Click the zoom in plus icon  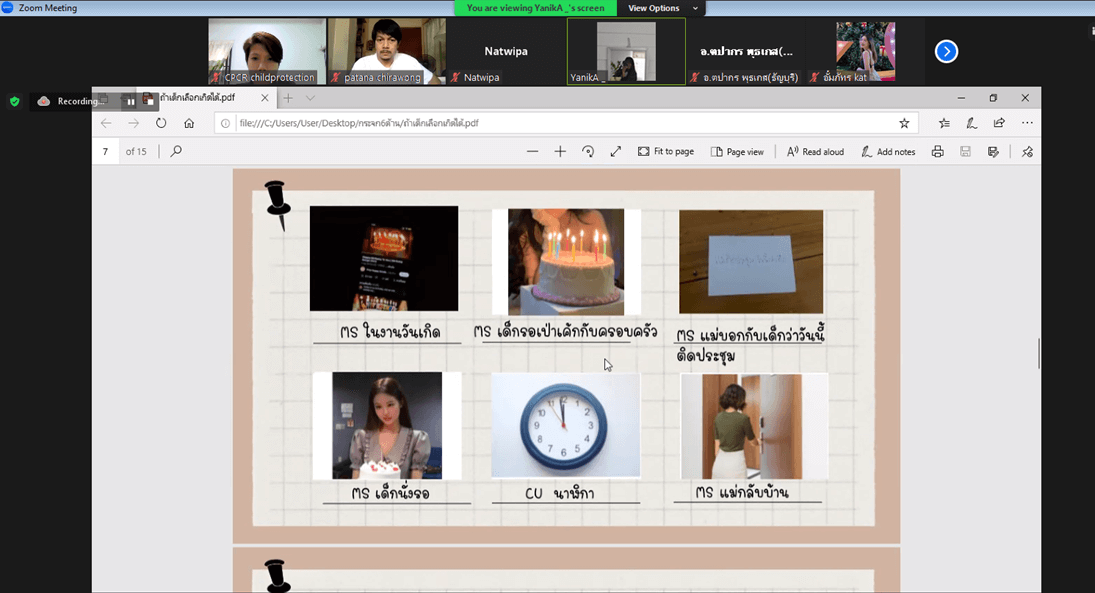tap(560, 152)
